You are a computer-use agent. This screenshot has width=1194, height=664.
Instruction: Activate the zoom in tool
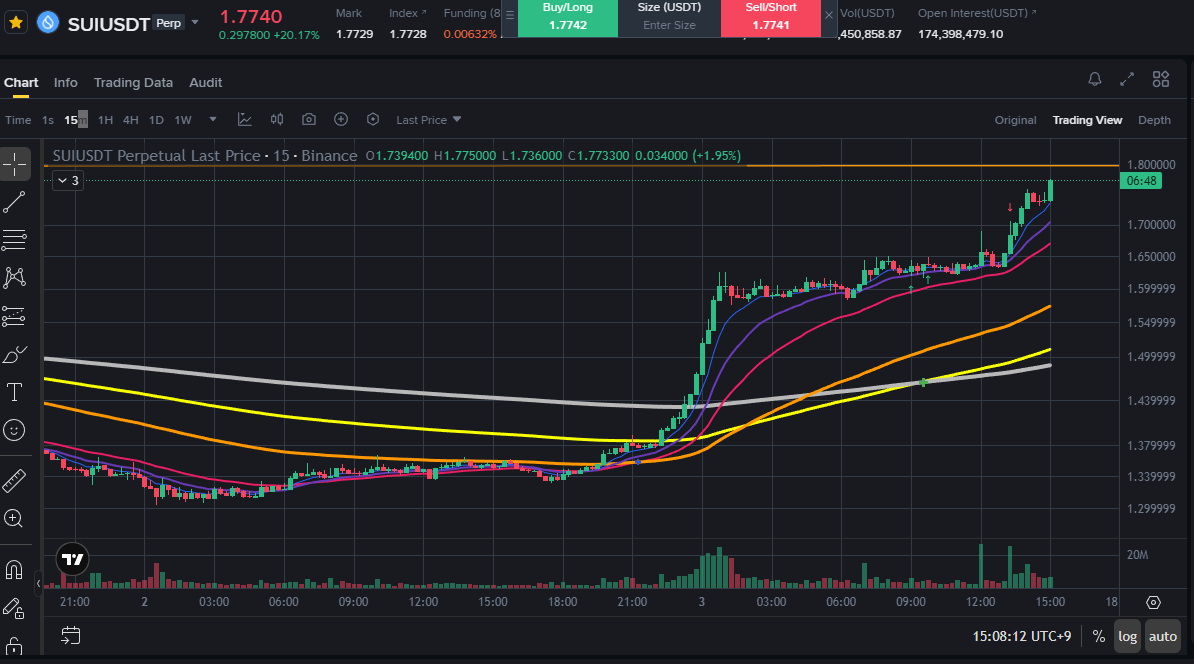pos(14,519)
